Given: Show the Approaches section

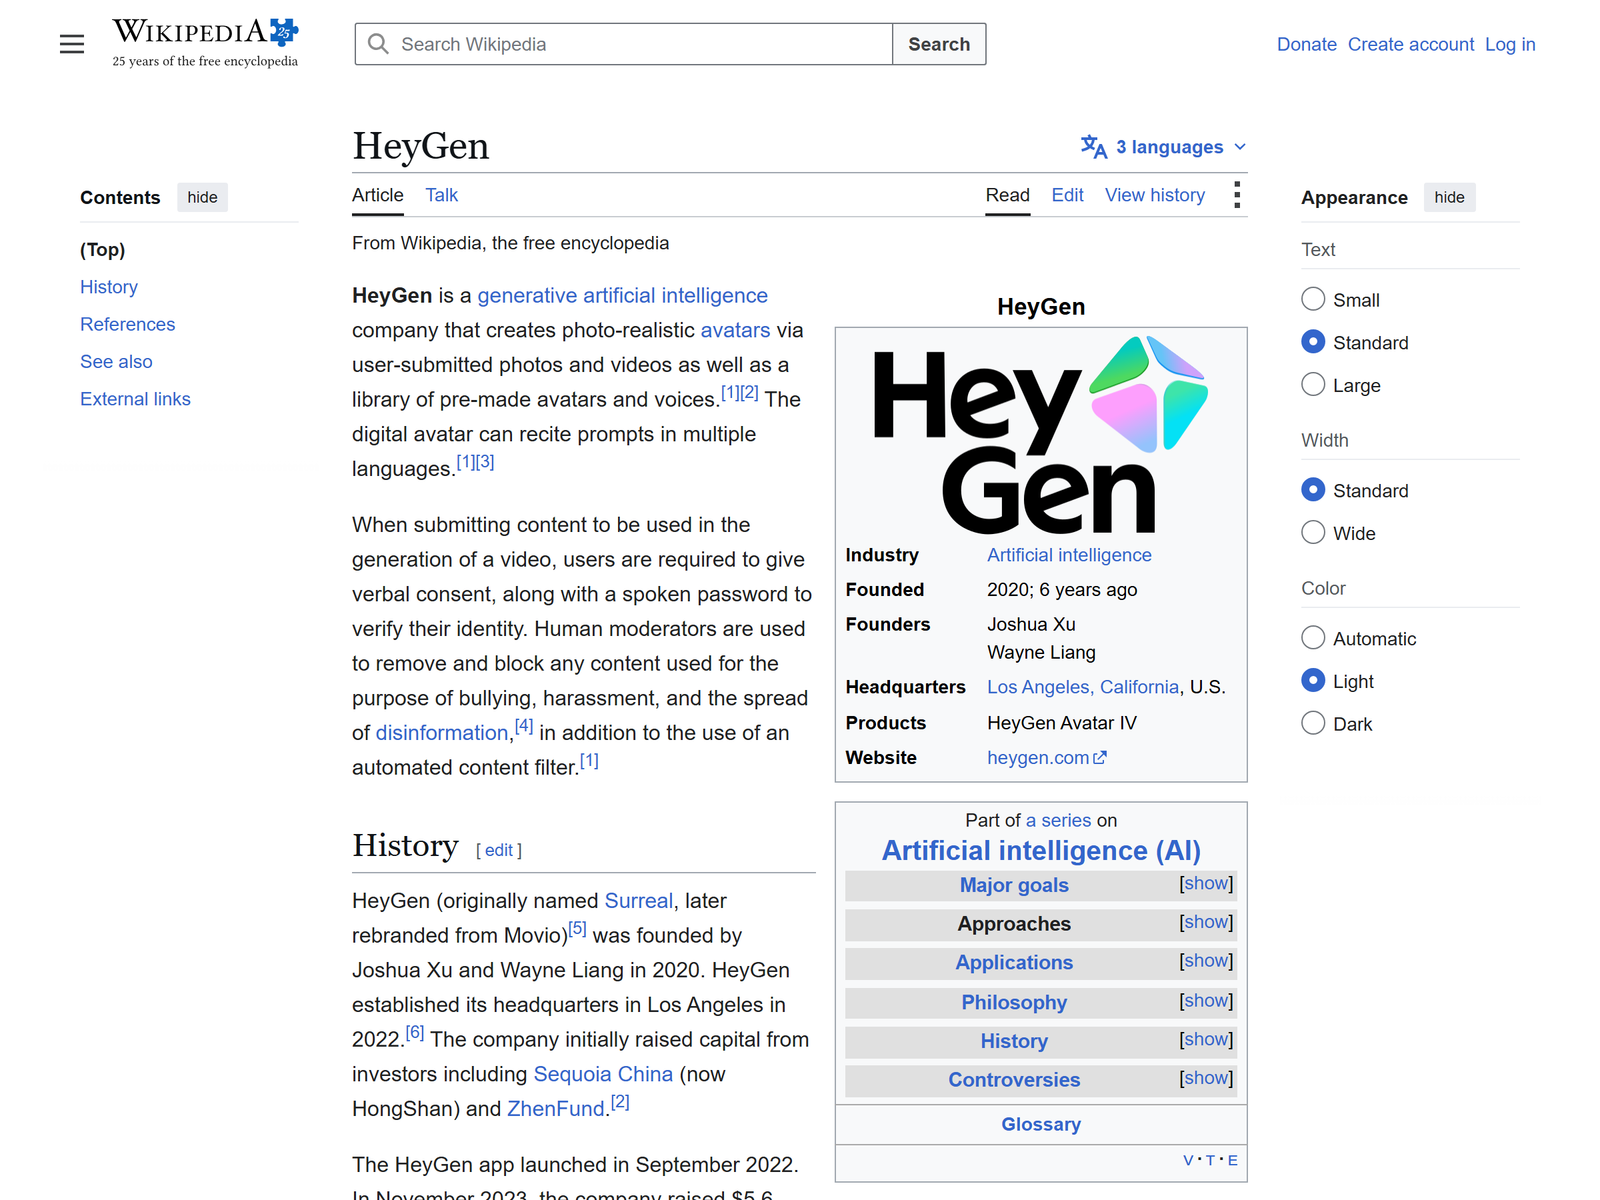Looking at the screenshot, I should click(x=1206, y=922).
